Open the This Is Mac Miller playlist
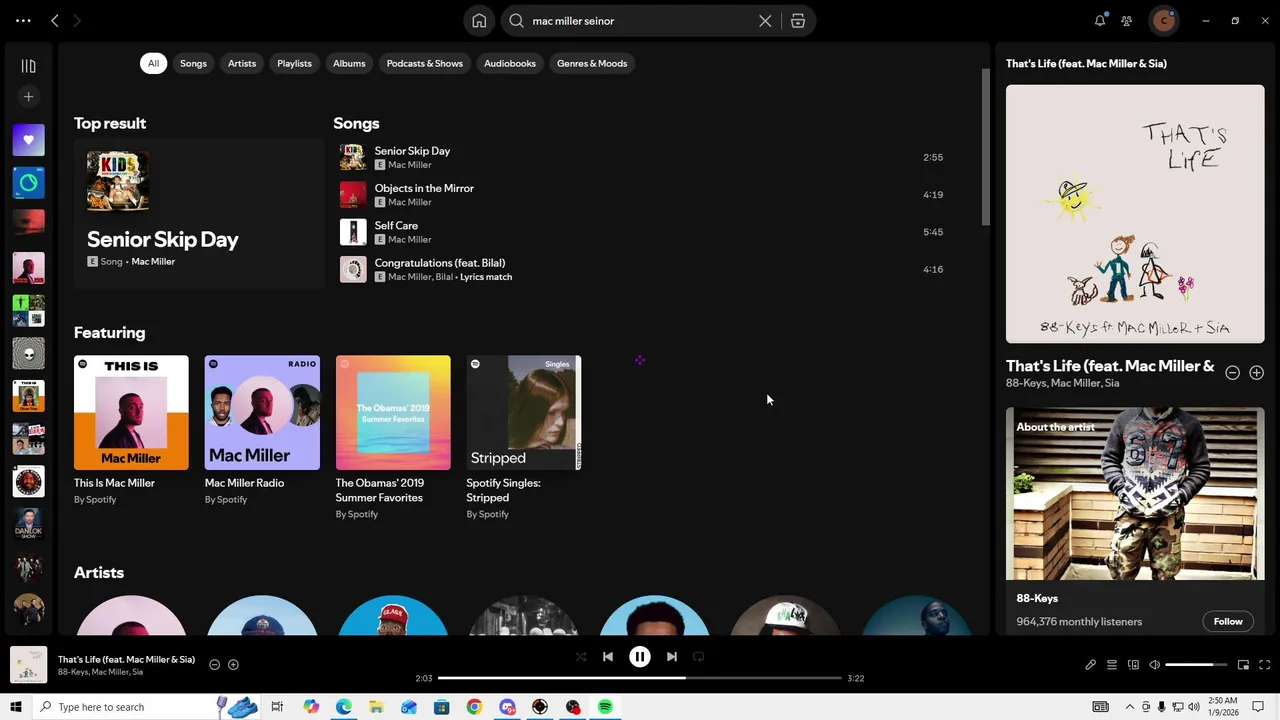The width and height of the screenshot is (1280, 720). (131, 432)
